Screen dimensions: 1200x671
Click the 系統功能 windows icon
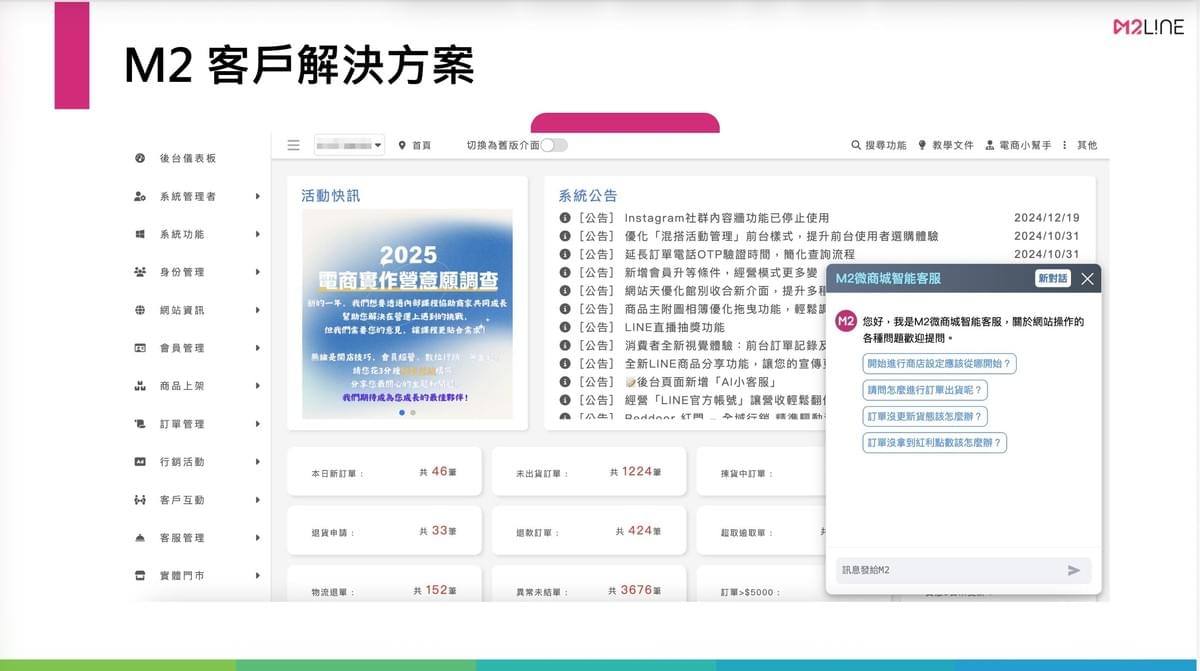(x=140, y=234)
